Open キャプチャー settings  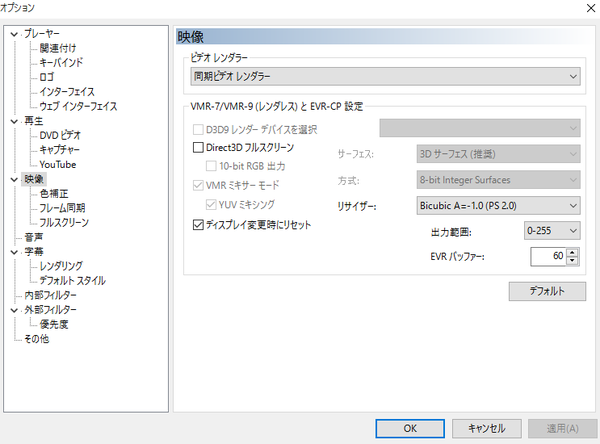coord(59,150)
